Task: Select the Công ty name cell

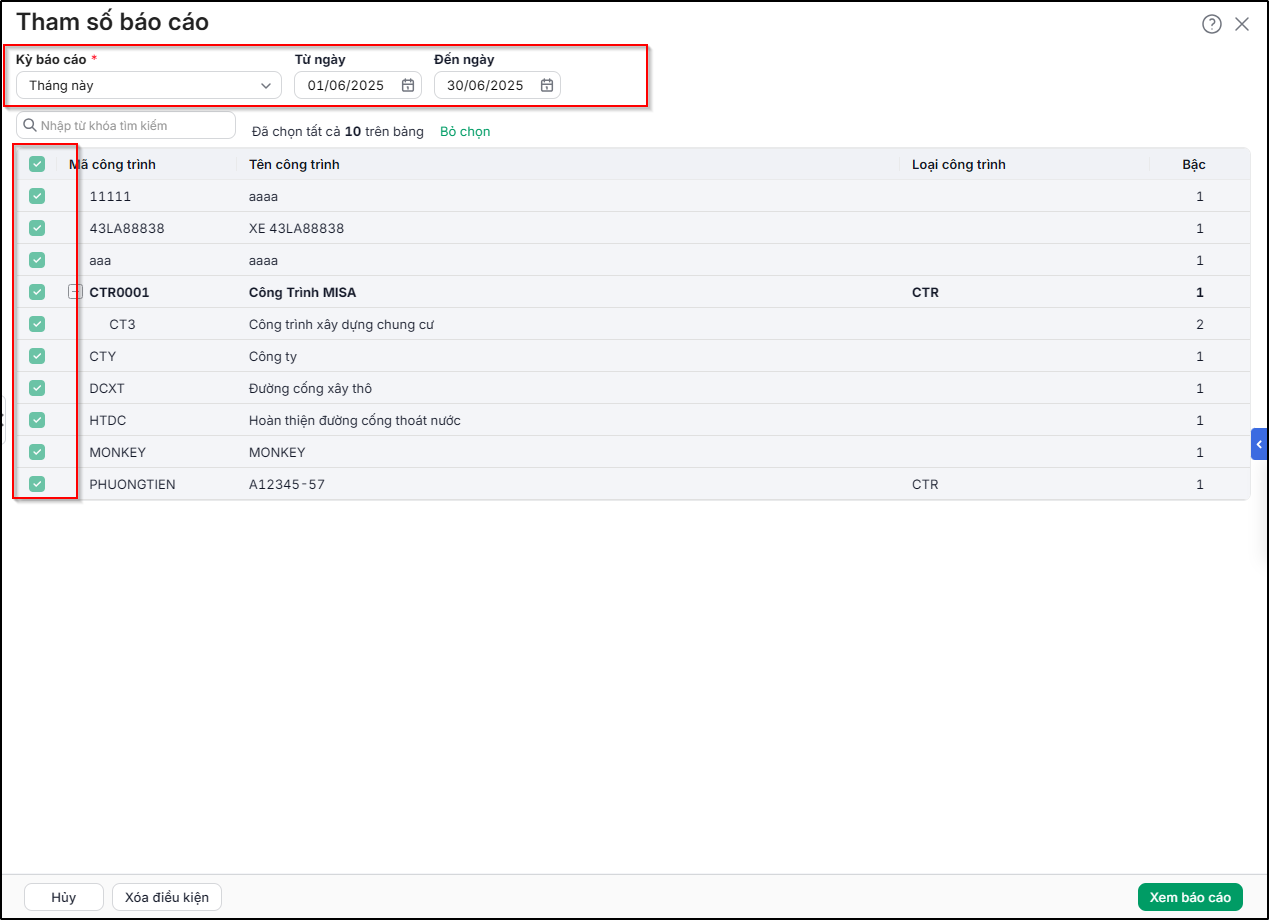Action: (272, 356)
